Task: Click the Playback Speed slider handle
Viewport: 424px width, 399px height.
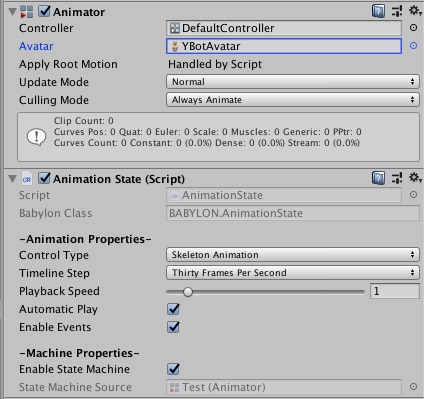Action: pos(188,292)
